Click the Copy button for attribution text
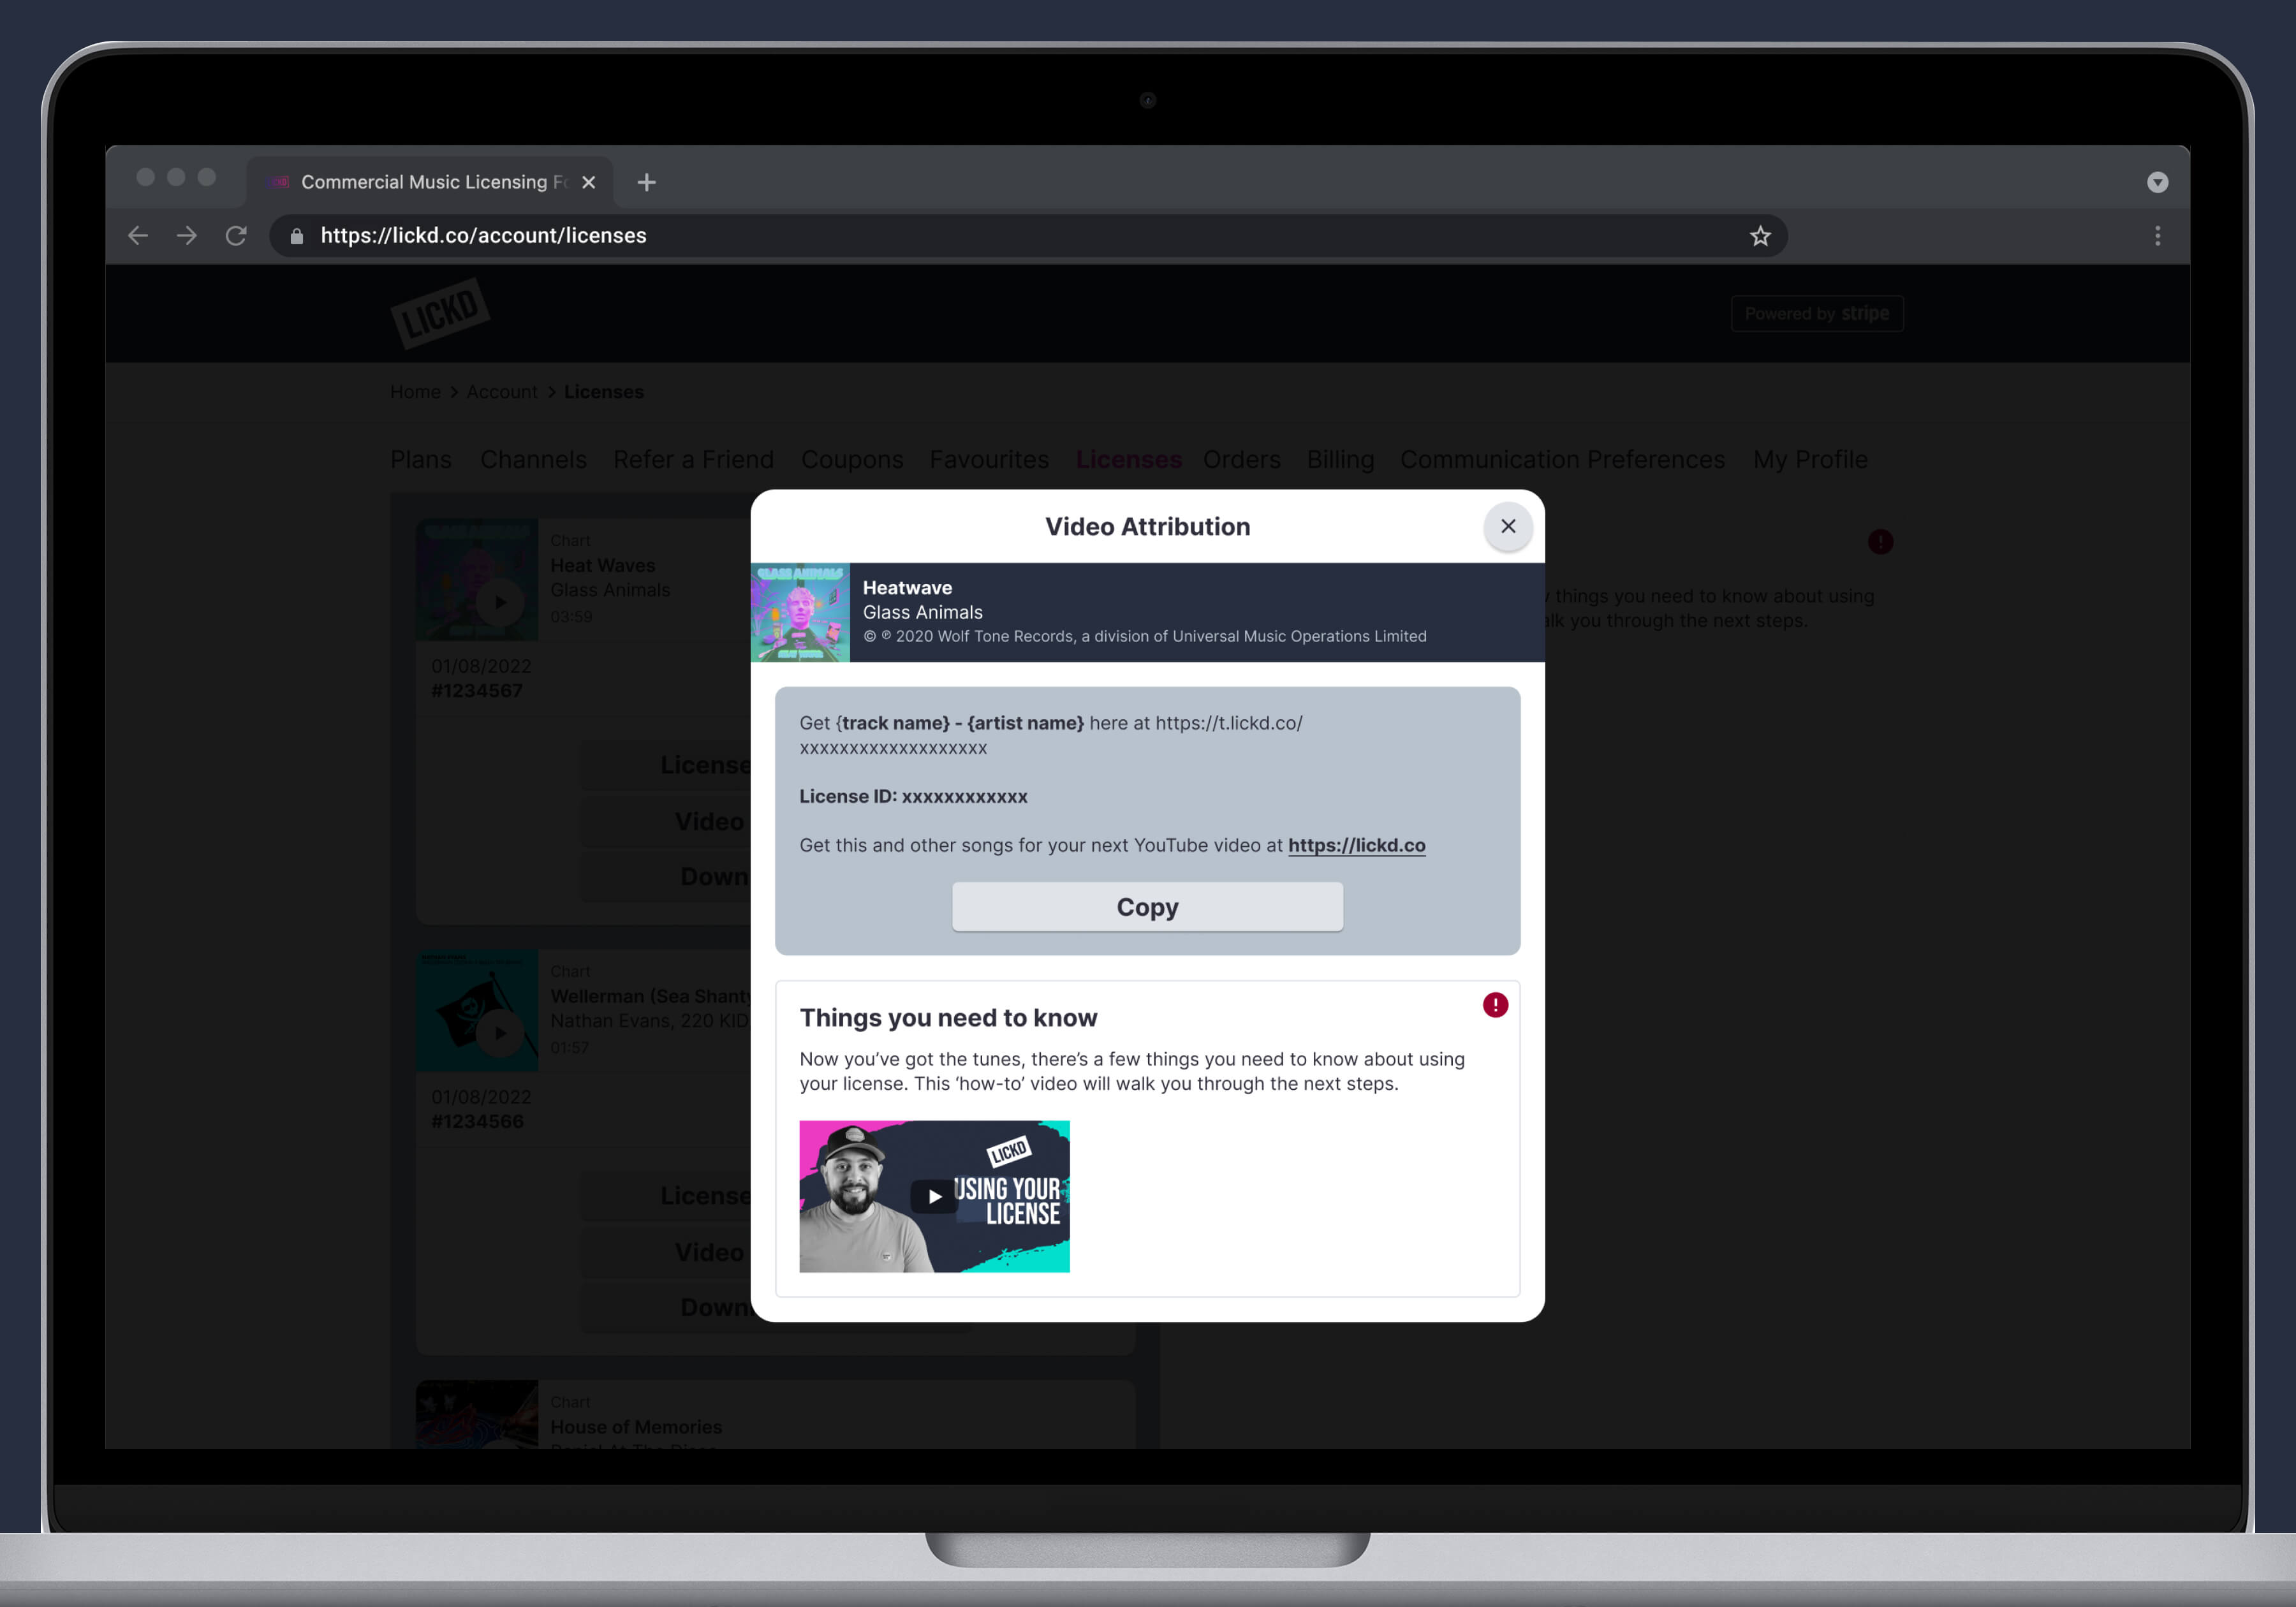This screenshot has width=2296, height=1607. 1147,907
